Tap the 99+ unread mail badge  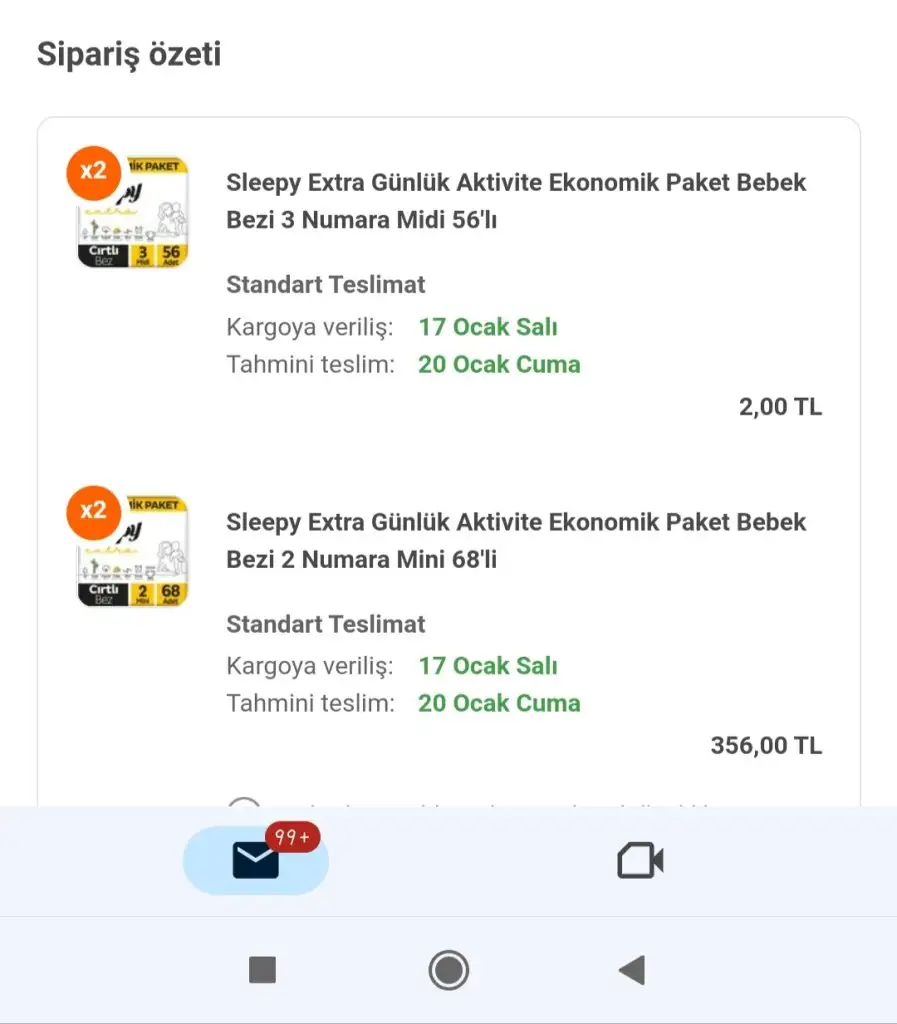pyautogui.click(x=292, y=838)
